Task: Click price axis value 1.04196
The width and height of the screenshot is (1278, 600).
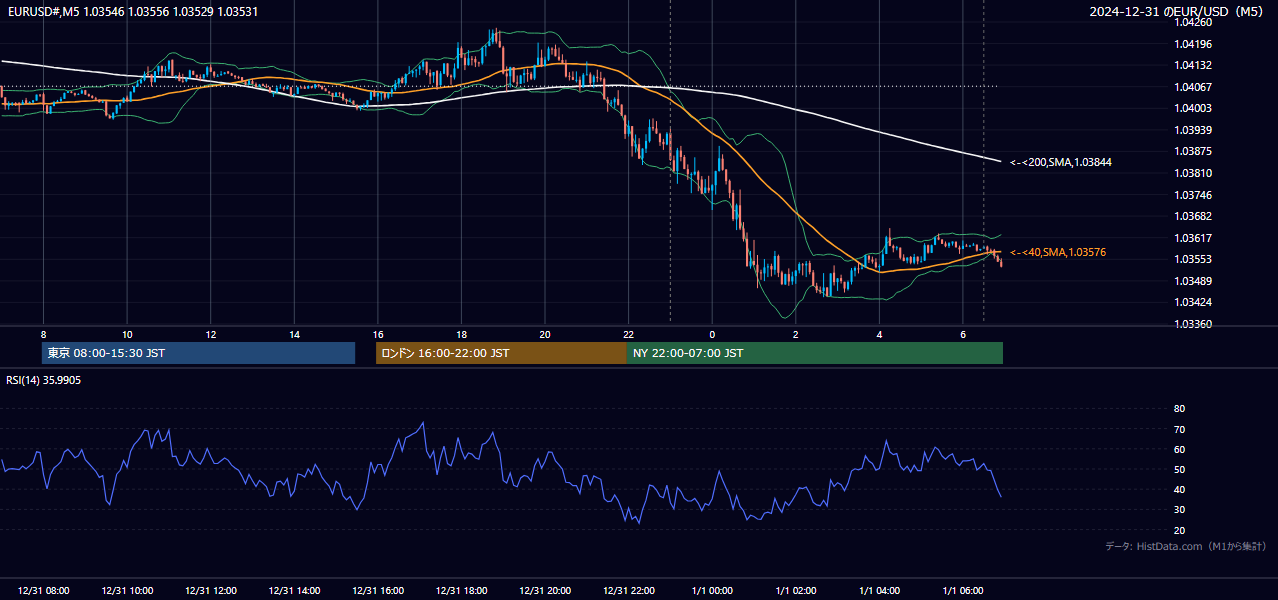Action: click(1192, 44)
